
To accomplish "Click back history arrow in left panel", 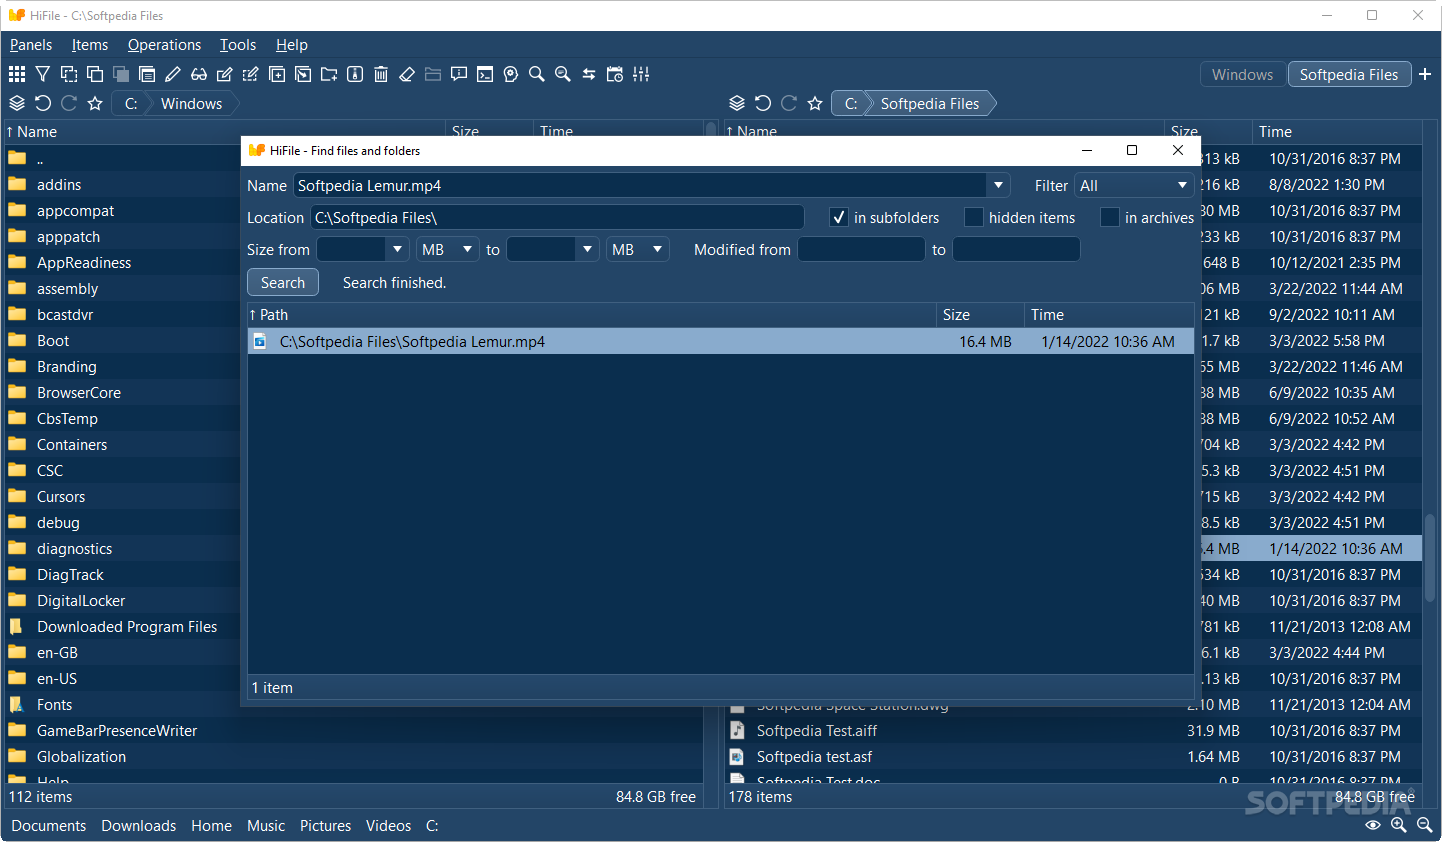I will (x=43, y=103).
